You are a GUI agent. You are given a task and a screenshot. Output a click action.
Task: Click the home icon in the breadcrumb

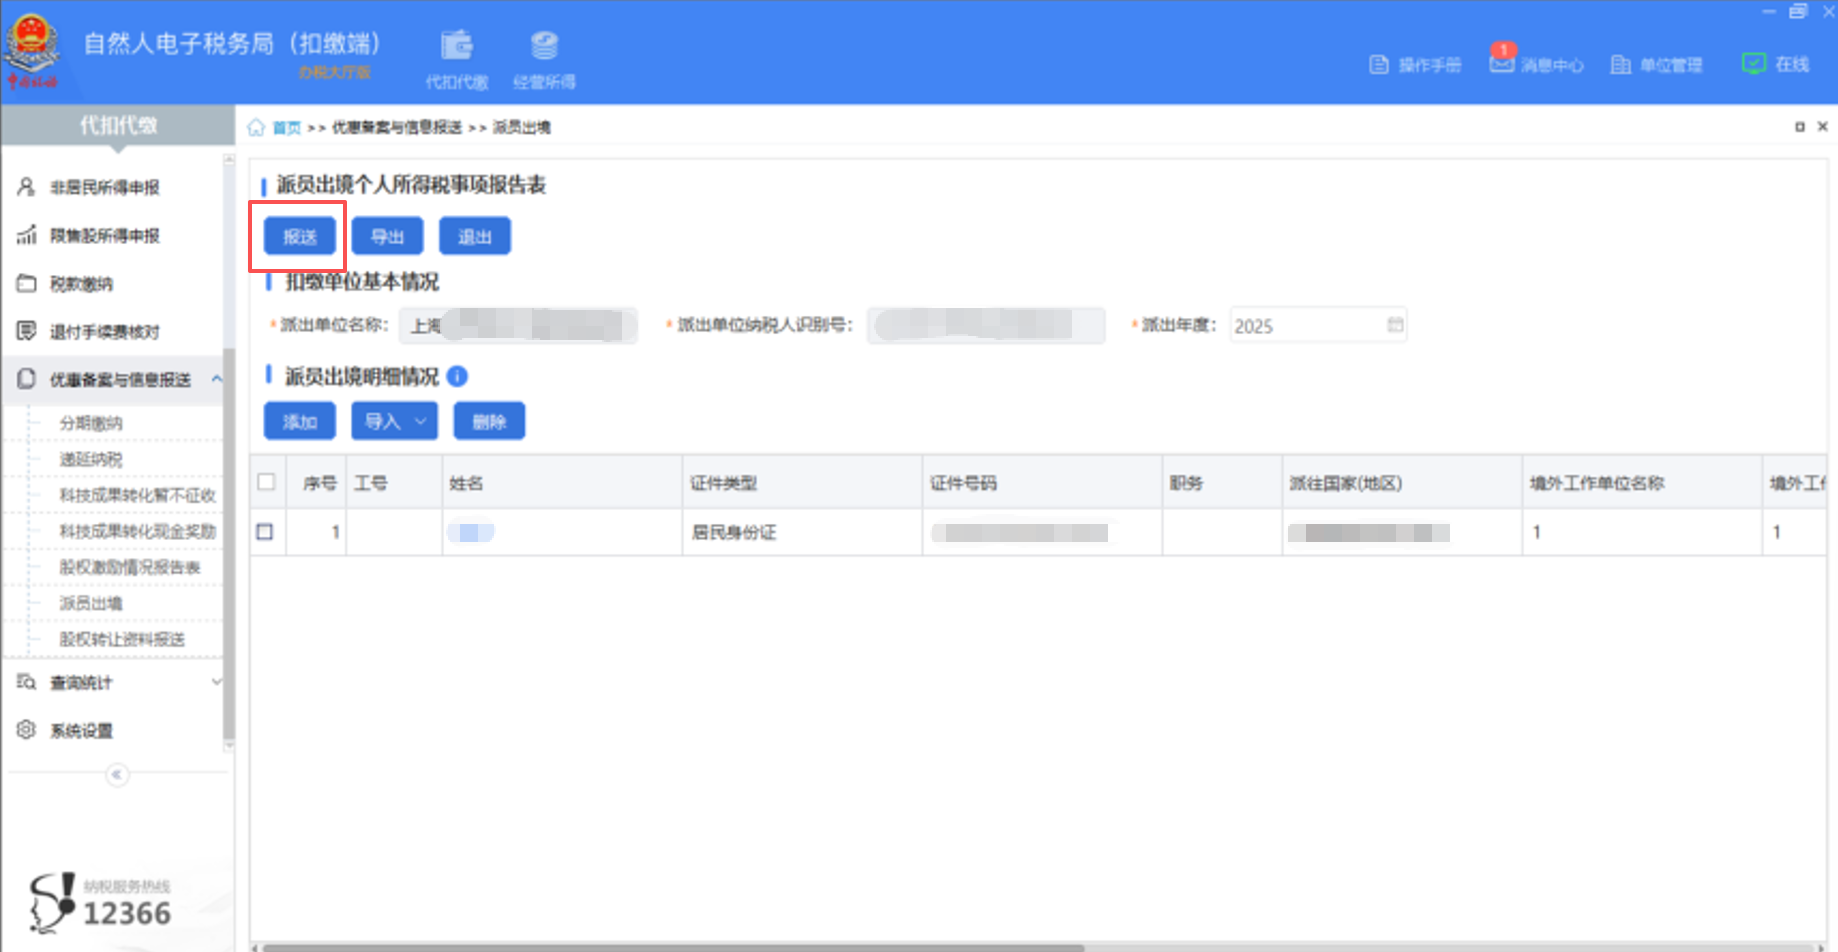point(256,127)
